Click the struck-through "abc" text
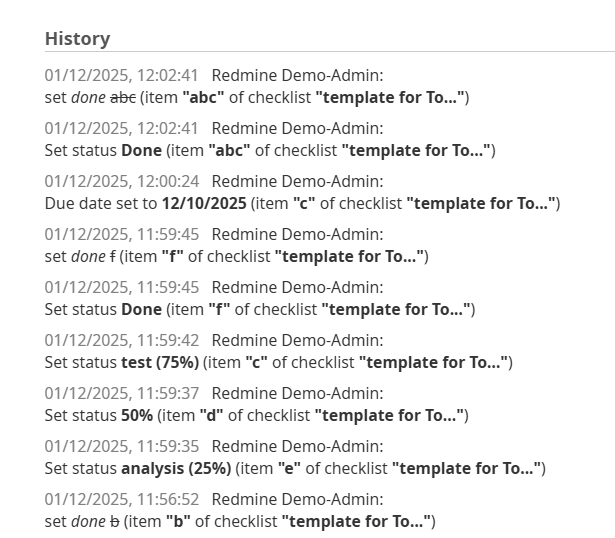 click(x=122, y=97)
